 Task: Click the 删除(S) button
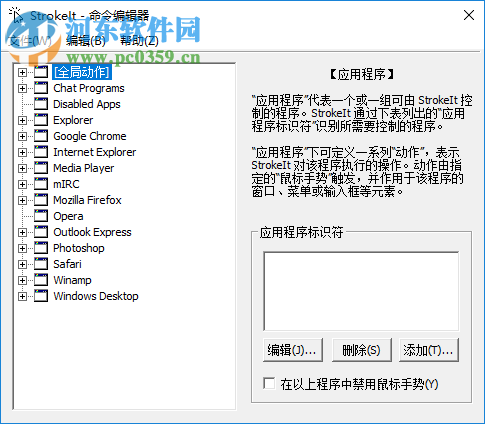pos(362,350)
